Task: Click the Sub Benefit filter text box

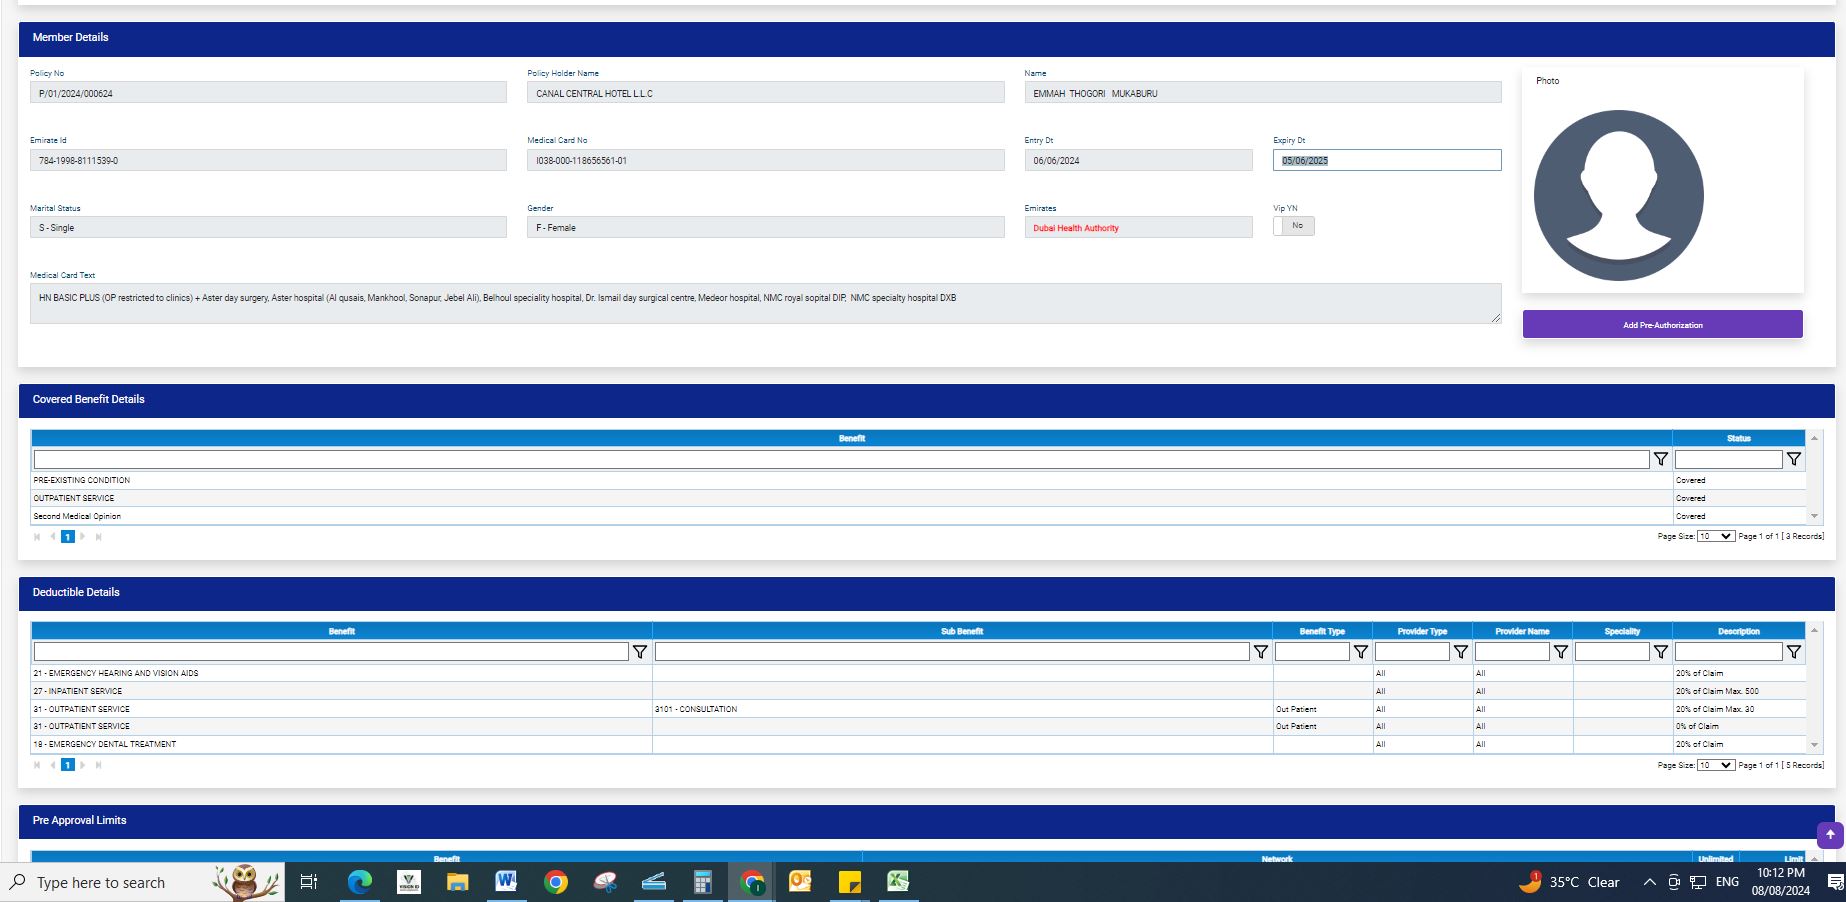Action: tap(951, 652)
